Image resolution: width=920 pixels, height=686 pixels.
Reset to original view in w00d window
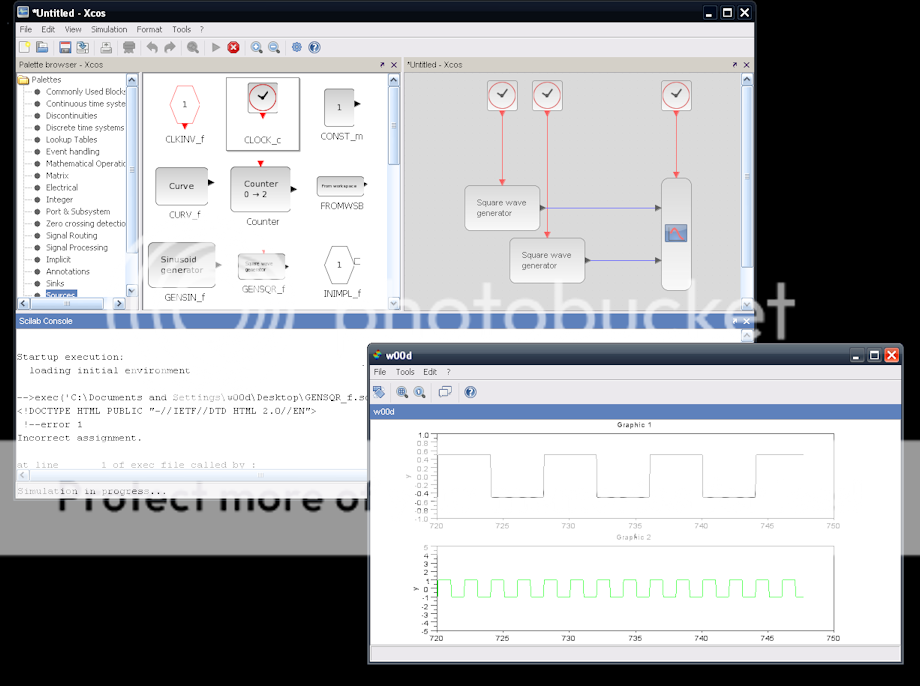pos(420,392)
